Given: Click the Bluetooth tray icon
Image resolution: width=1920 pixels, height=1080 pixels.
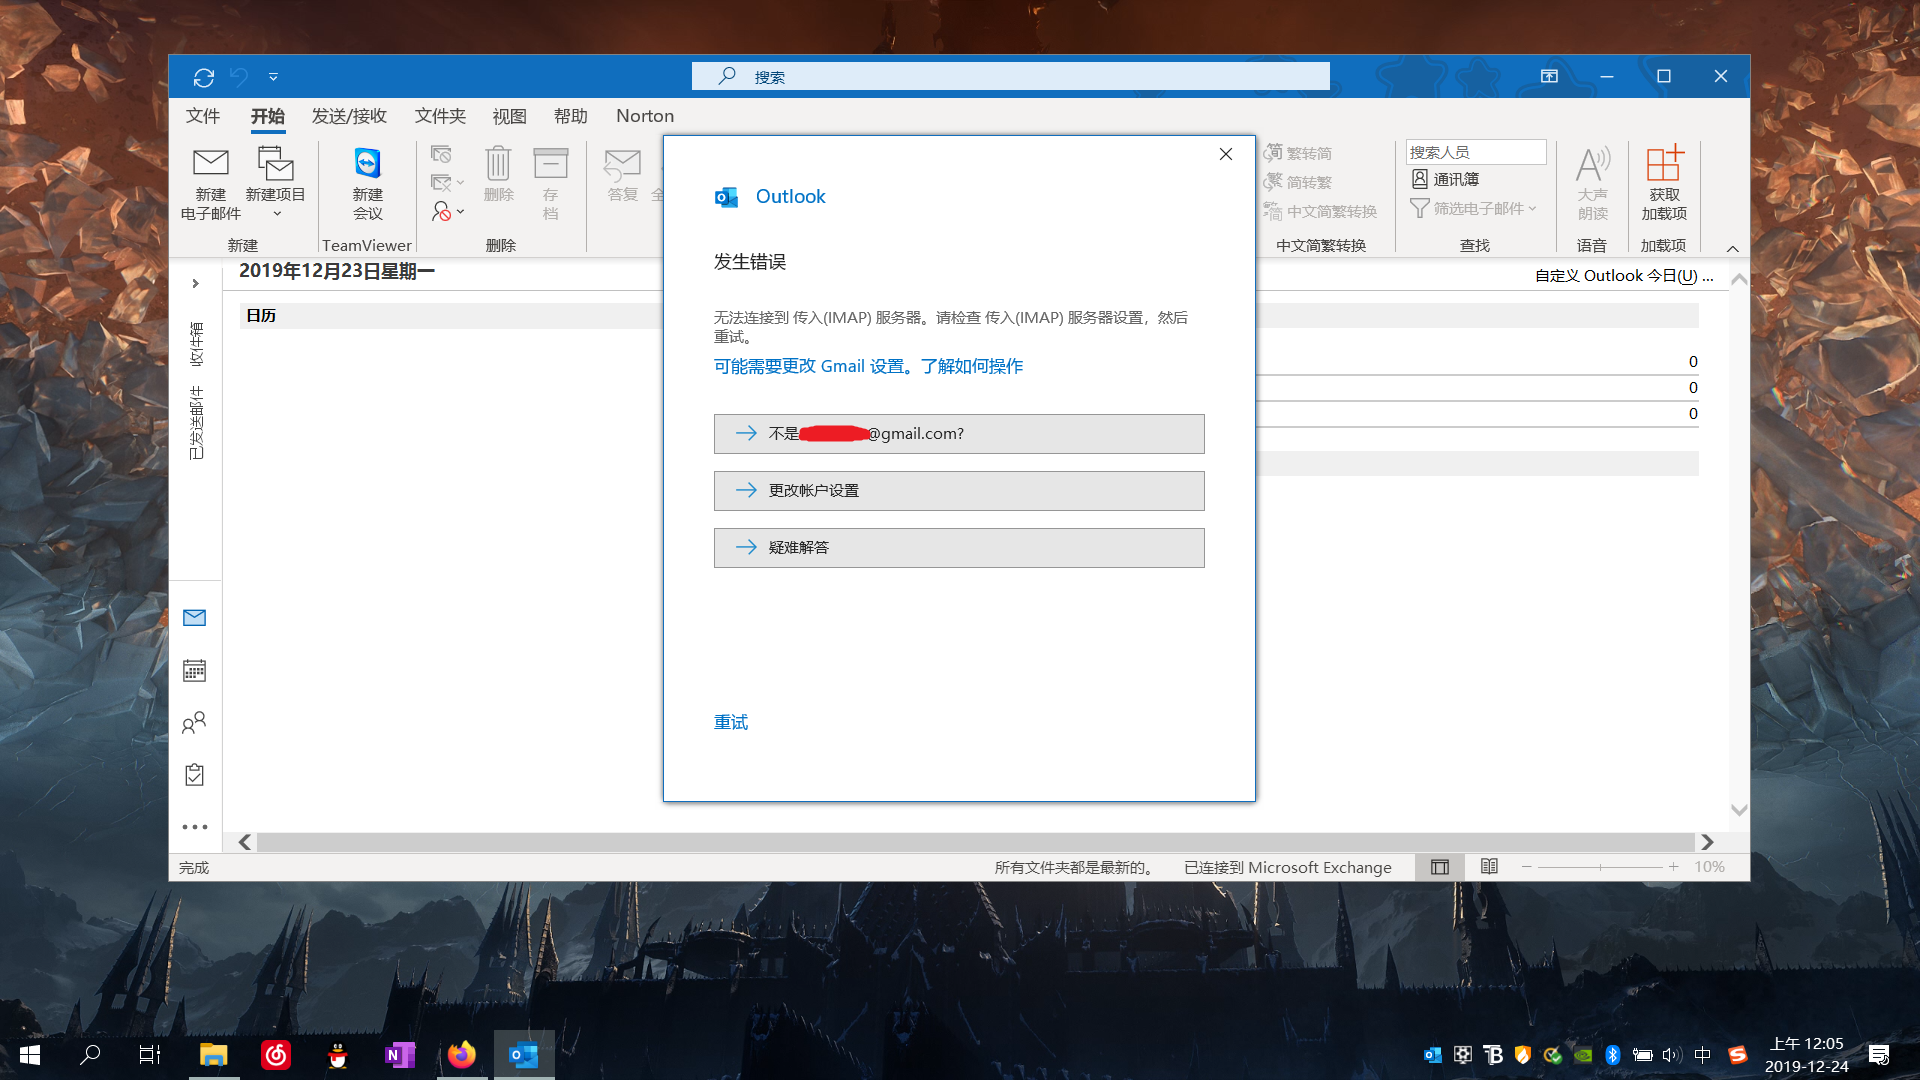Looking at the screenshot, I should (x=1612, y=1055).
